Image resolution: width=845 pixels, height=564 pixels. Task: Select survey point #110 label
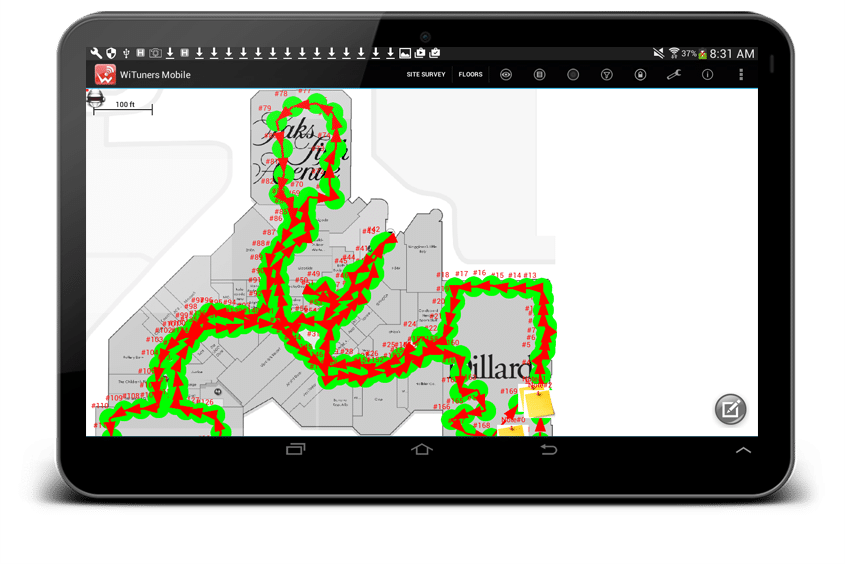click(100, 406)
